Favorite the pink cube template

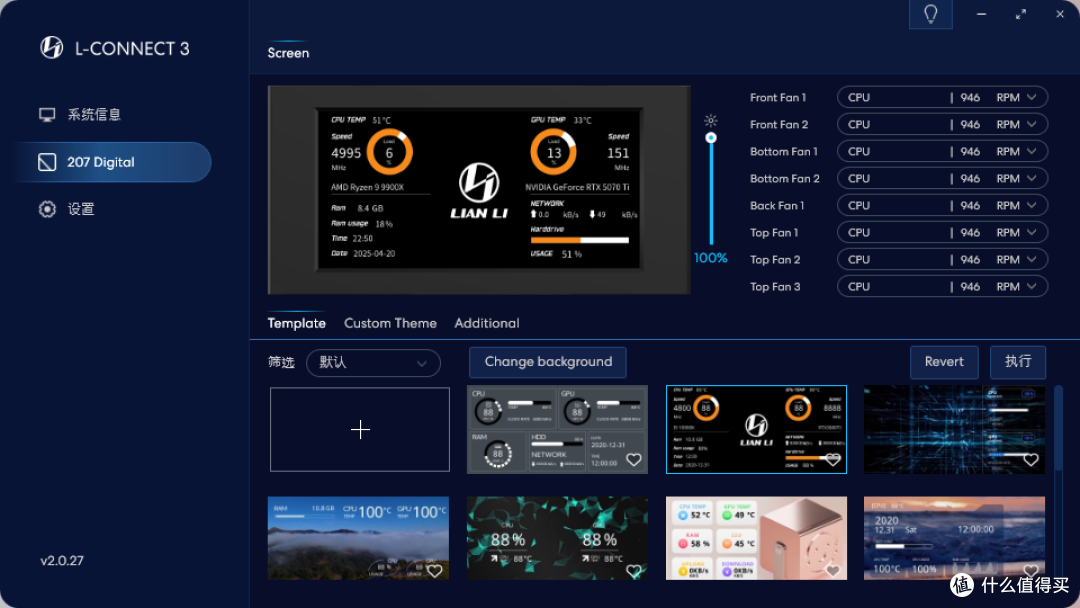[x=833, y=570]
